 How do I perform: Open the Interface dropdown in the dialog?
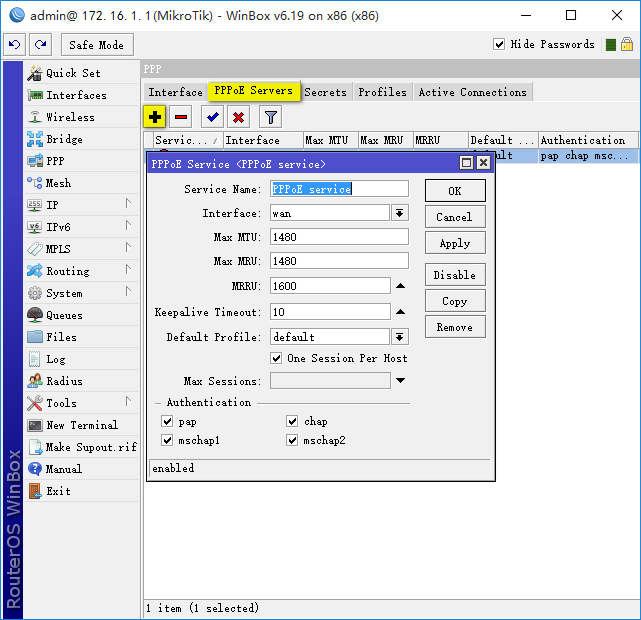click(400, 213)
